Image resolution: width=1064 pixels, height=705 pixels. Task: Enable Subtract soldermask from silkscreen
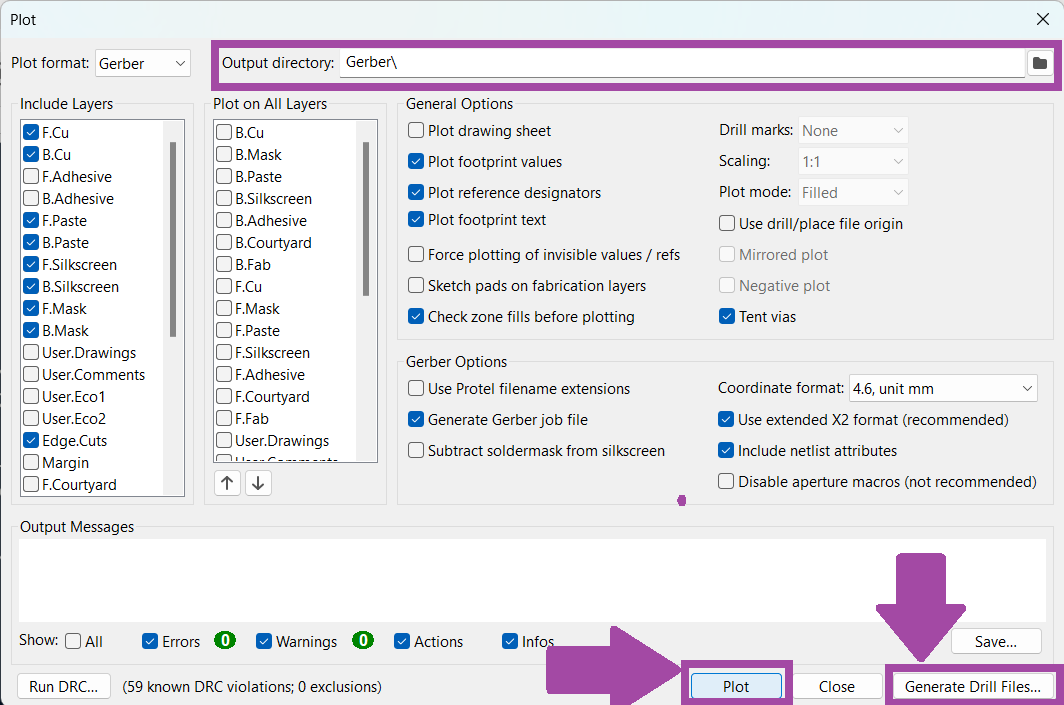click(x=416, y=451)
